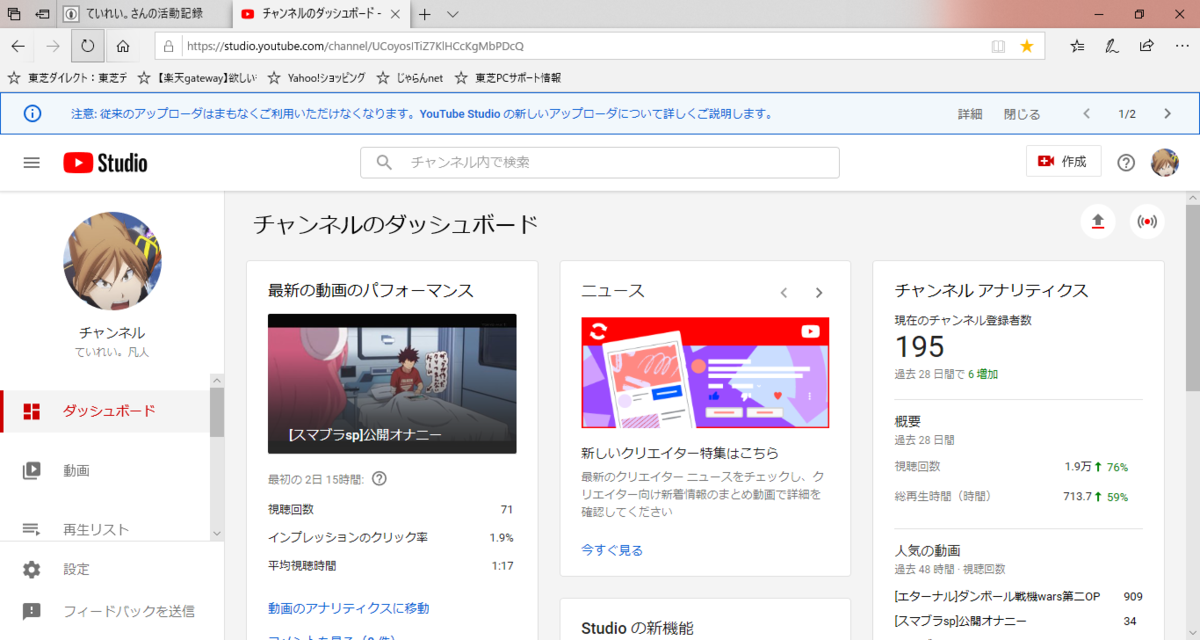Click help icon beside 最初の2日15時間

tap(379, 478)
